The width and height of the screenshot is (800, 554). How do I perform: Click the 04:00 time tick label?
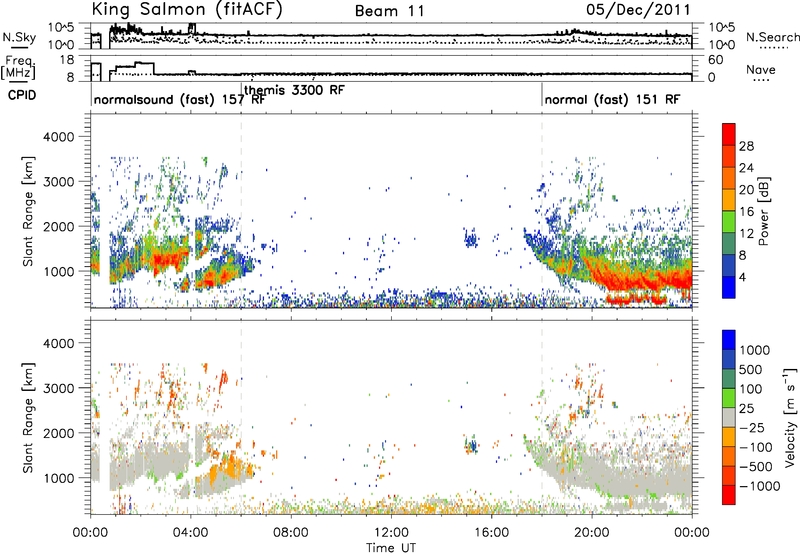click(x=191, y=532)
